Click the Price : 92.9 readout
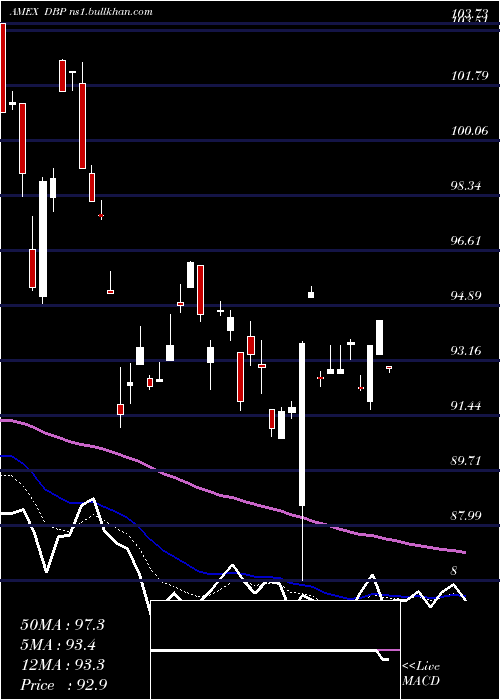Viewport: 500px width, 700px height. coord(64,685)
